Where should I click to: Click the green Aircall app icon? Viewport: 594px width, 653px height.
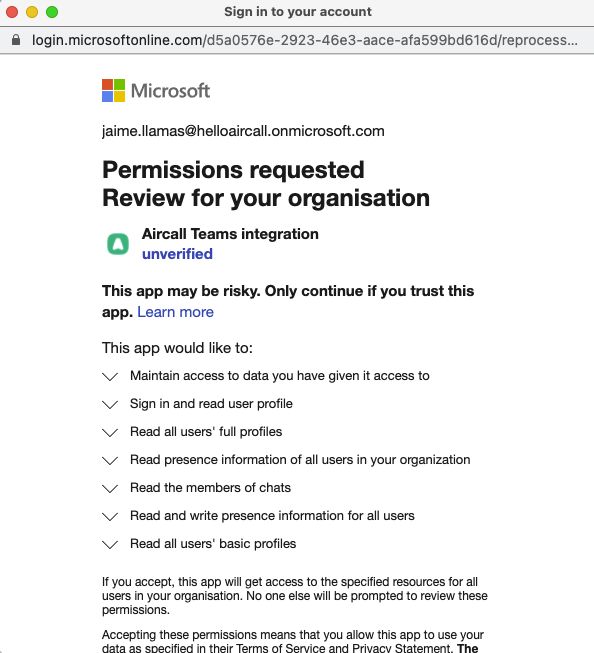pyautogui.click(x=118, y=244)
